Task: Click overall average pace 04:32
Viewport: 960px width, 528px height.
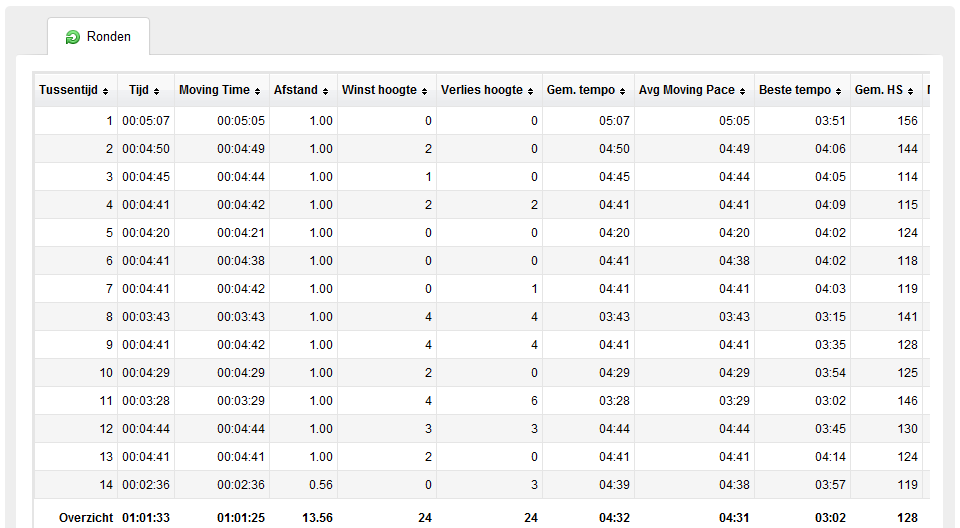Action: coord(614,518)
